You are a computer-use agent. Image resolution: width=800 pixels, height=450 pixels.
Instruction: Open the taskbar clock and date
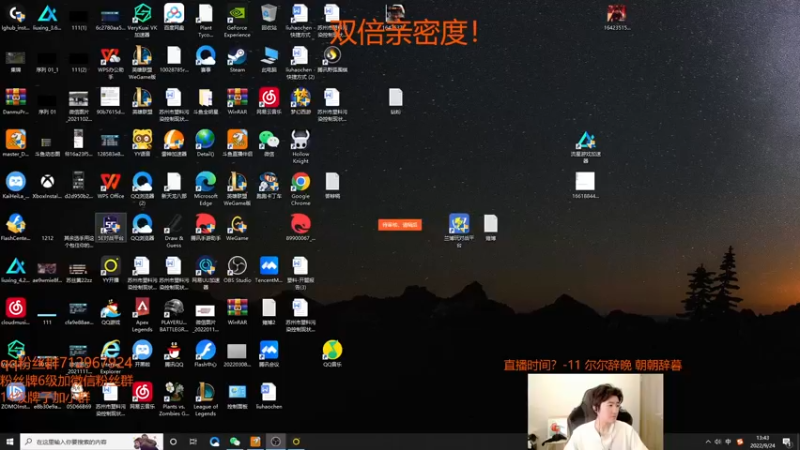762,442
